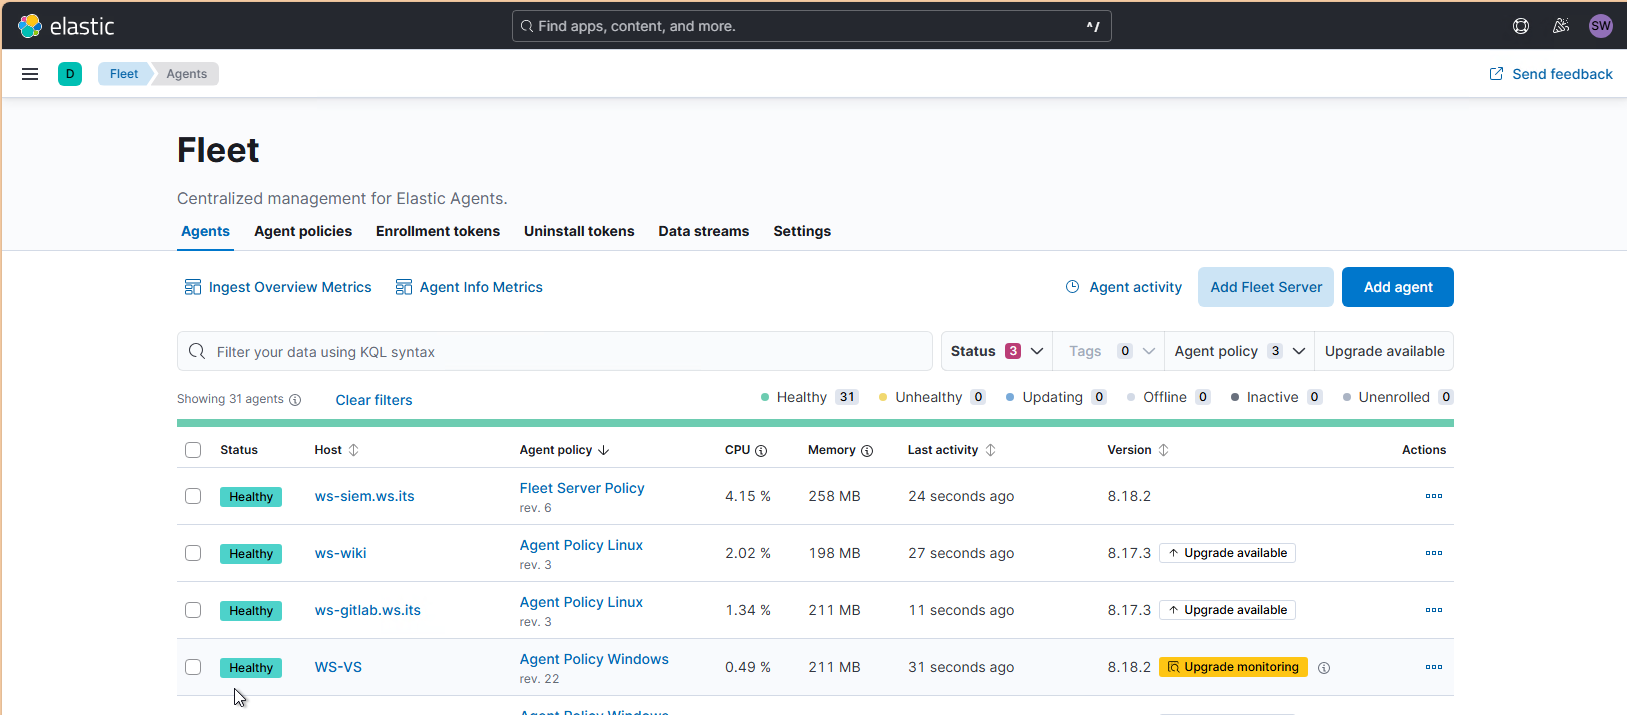The width and height of the screenshot is (1627, 715).
Task: Open the Enrollment tokens tab
Action: [438, 231]
